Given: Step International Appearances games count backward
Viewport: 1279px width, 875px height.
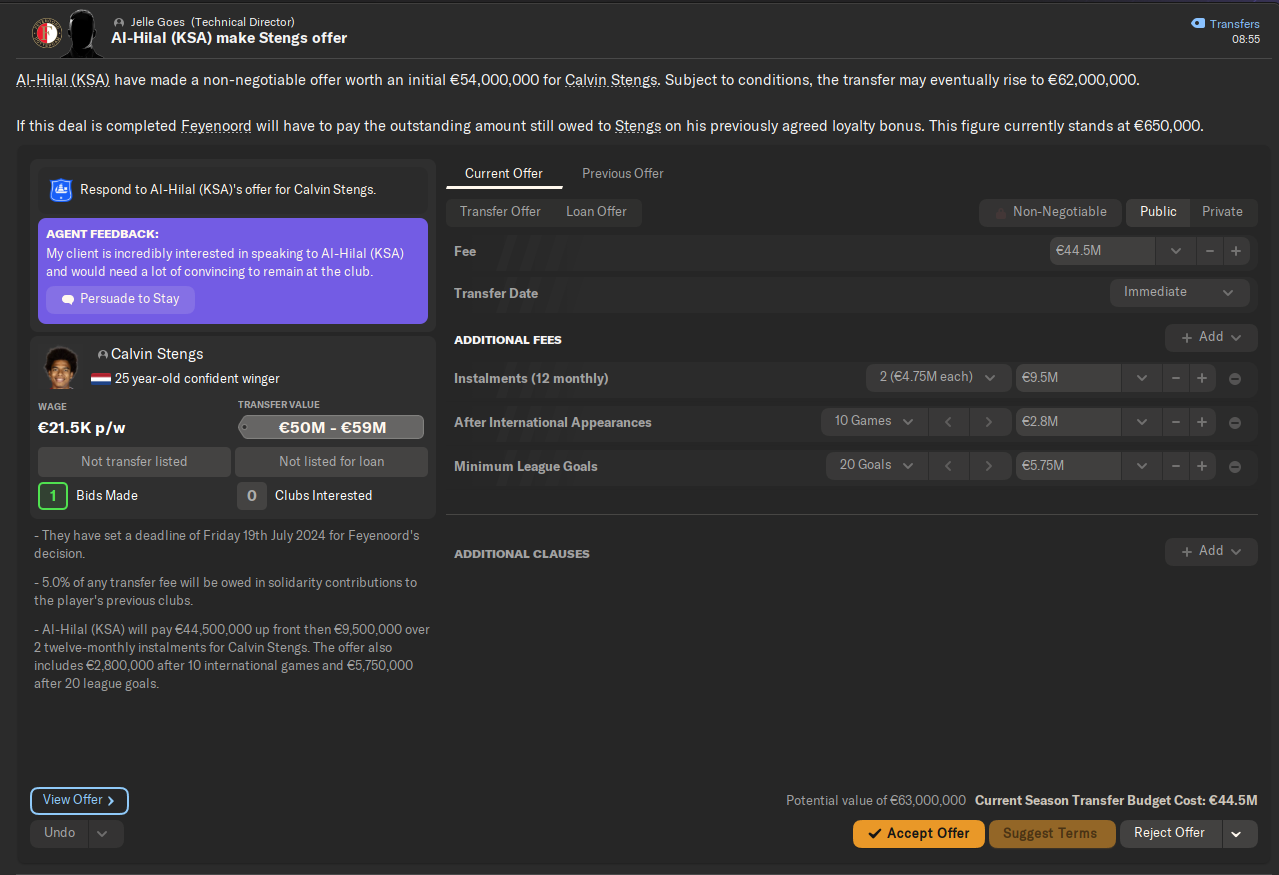Looking at the screenshot, I should (948, 422).
